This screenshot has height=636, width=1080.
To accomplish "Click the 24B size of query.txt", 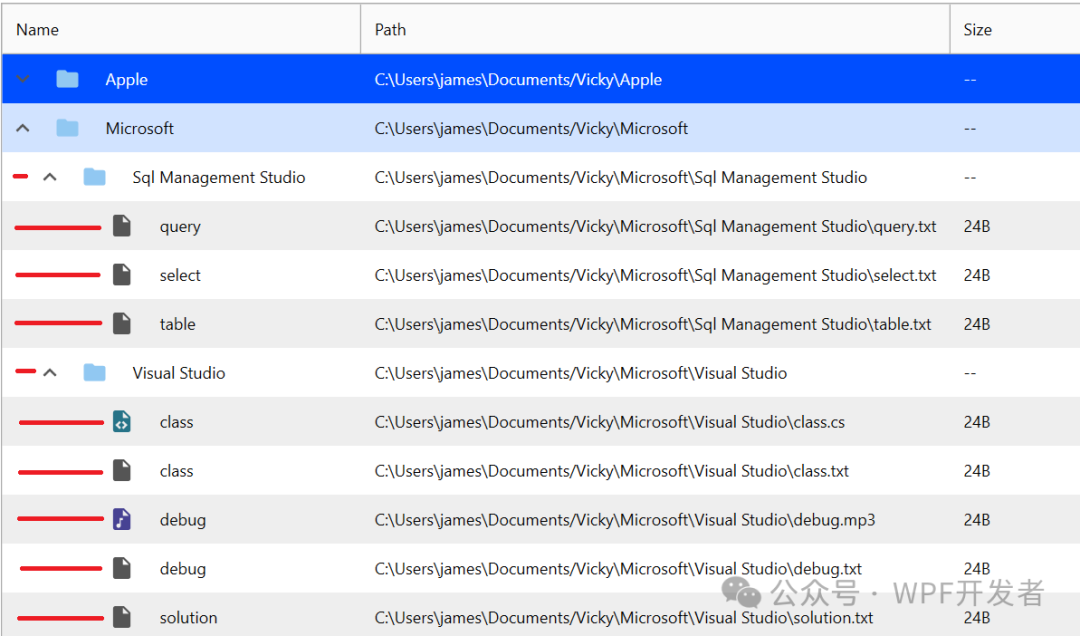I will click(977, 226).
